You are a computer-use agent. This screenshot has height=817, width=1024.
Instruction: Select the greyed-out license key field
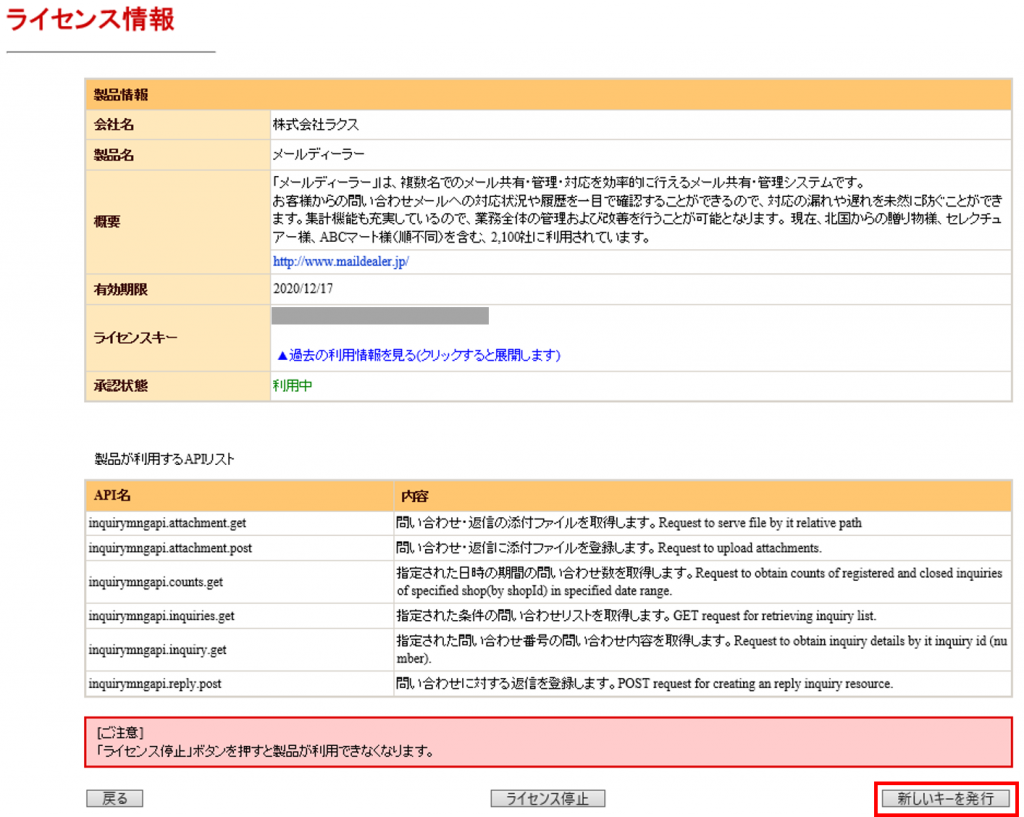pyautogui.click(x=380, y=316)
